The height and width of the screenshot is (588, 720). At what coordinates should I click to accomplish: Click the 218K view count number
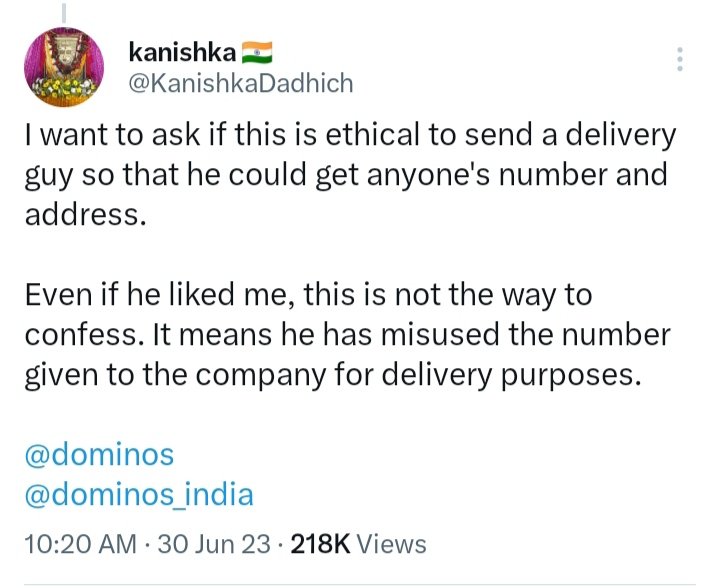[x=319, y=544]
